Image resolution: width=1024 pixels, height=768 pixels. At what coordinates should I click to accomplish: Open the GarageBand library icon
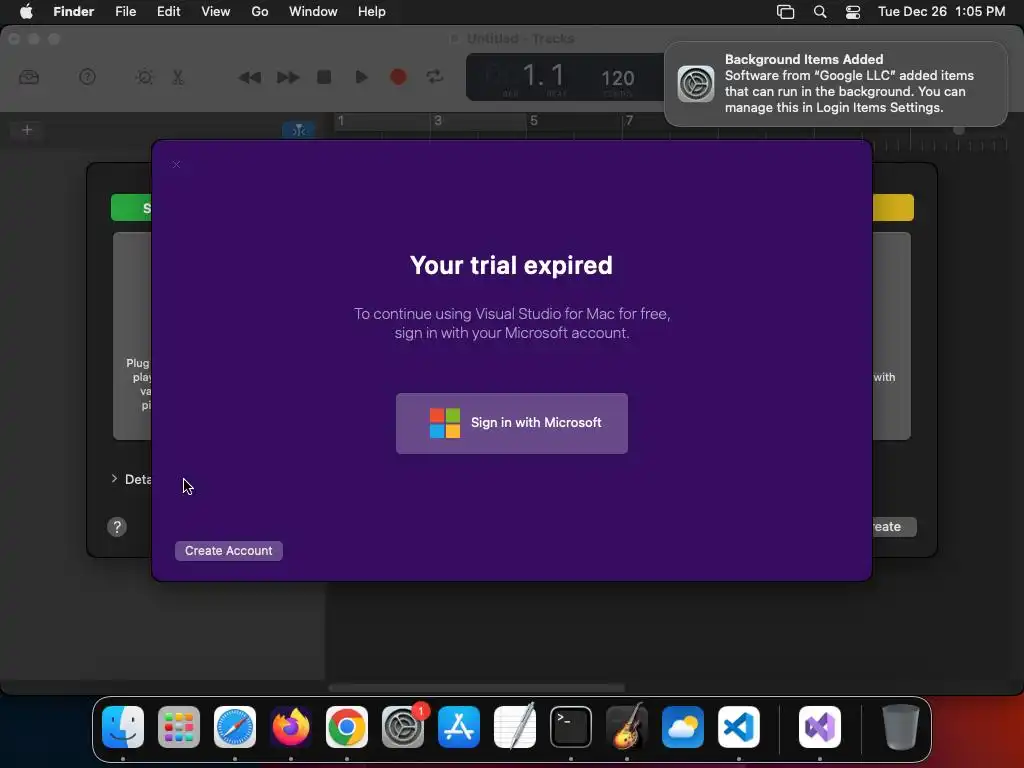[x=29, y=77]
